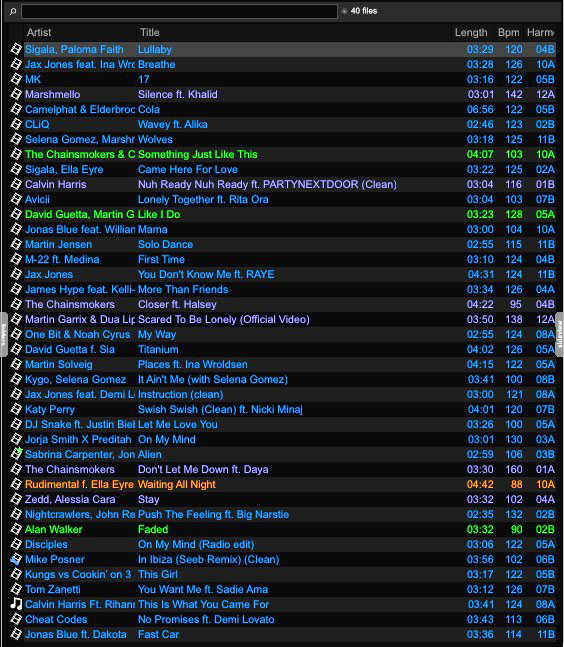Click the file icon for Cola track
This screenshot has height=647, width=564.
(16, 109)
